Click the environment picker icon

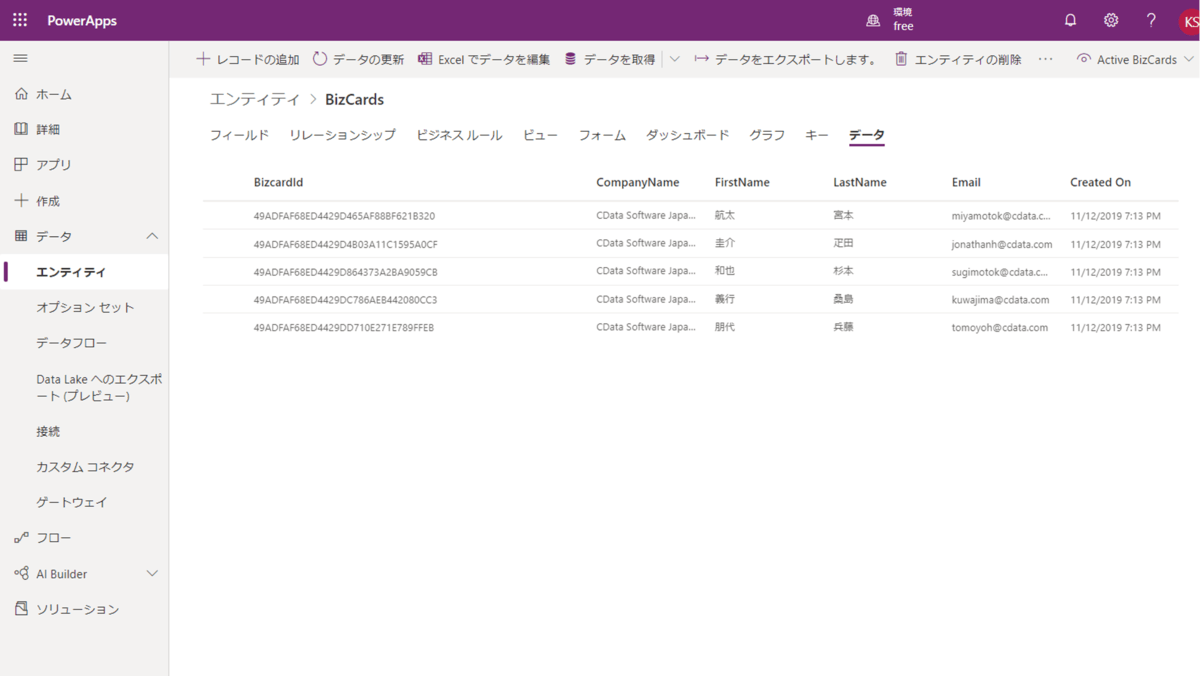[873, 20]
